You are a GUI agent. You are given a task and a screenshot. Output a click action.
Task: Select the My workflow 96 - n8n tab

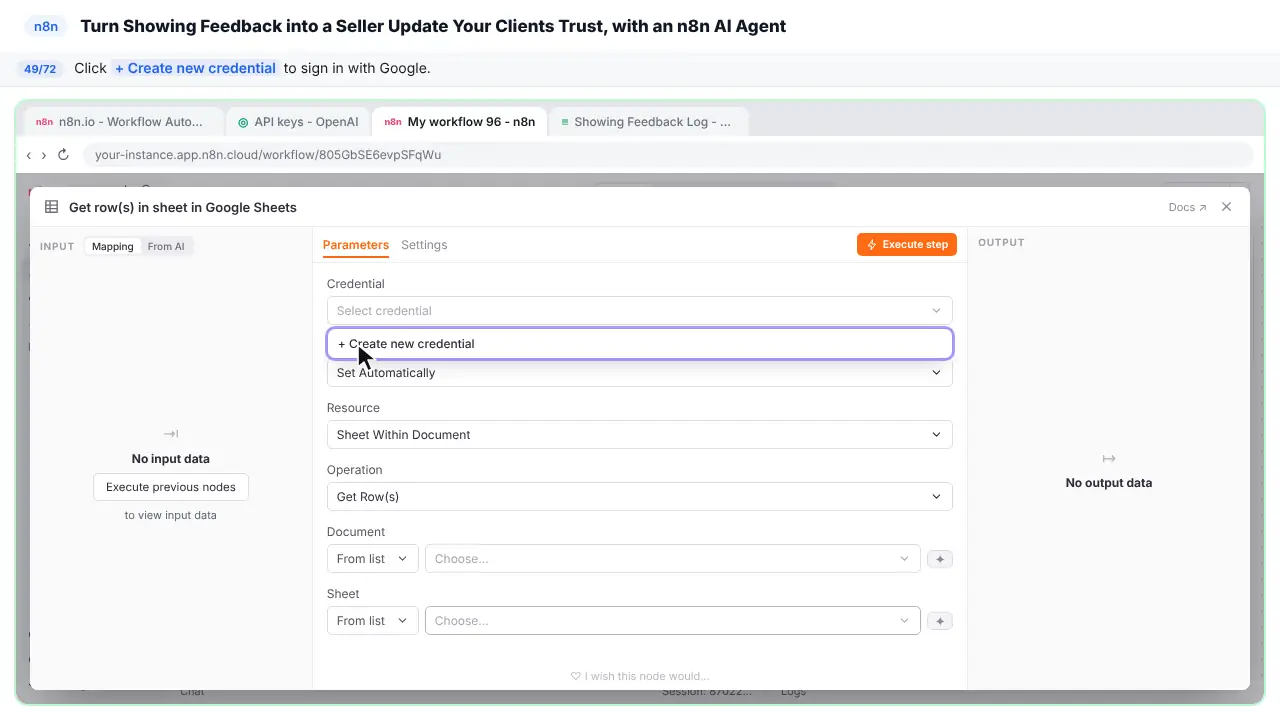pyautogui.click(x=459, y=122)
